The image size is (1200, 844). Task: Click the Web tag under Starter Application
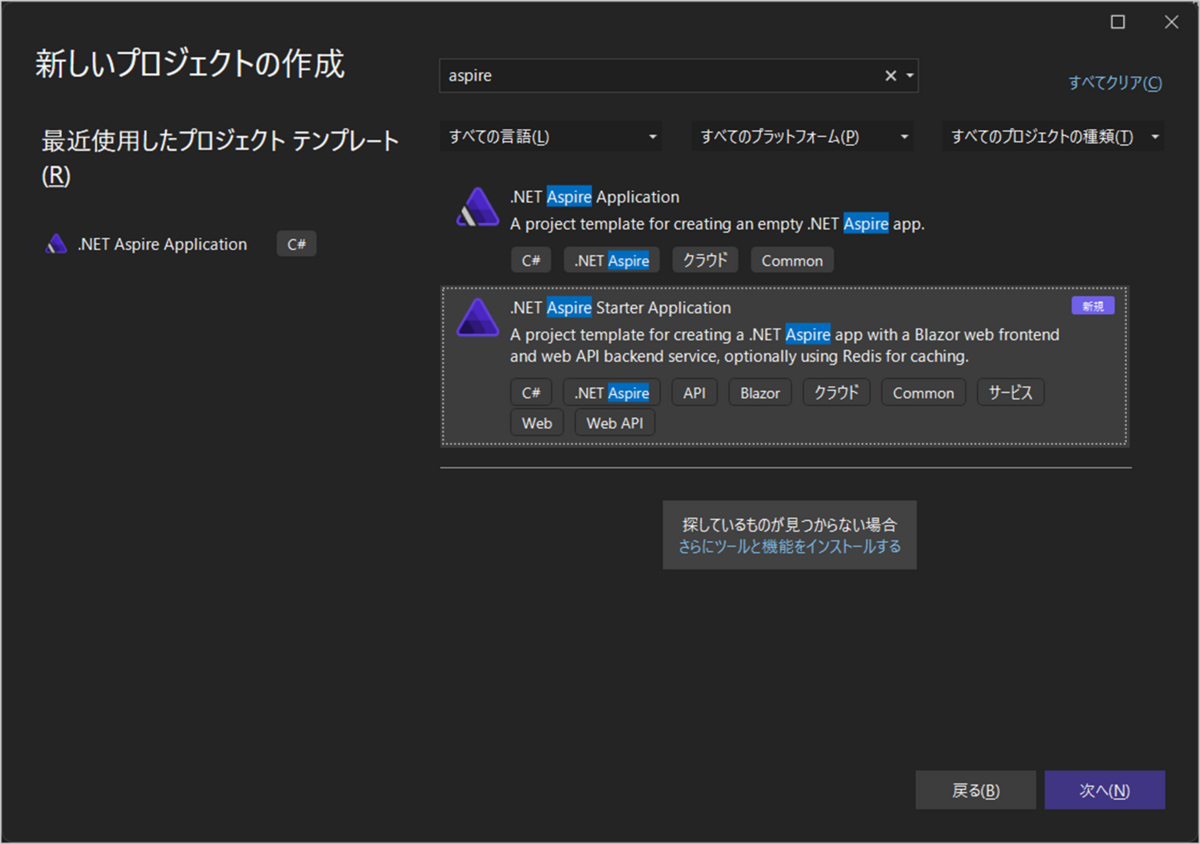[x=537, y=423]
